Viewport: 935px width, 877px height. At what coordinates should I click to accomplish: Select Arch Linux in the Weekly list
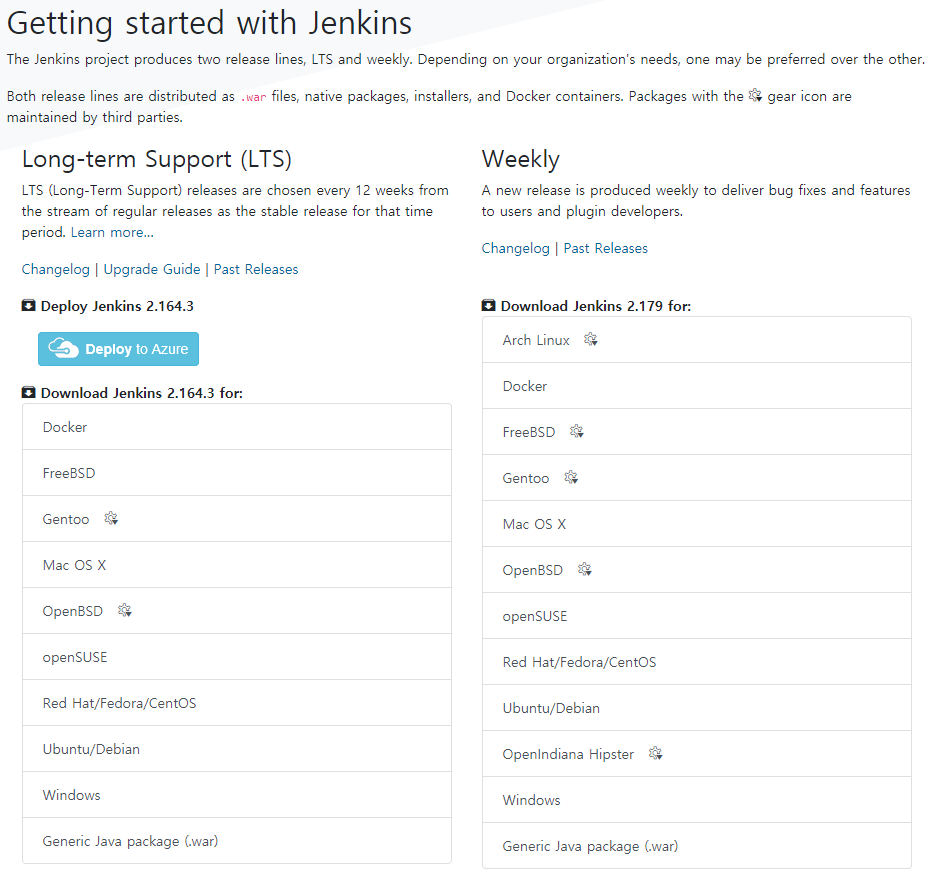point(697,340)
